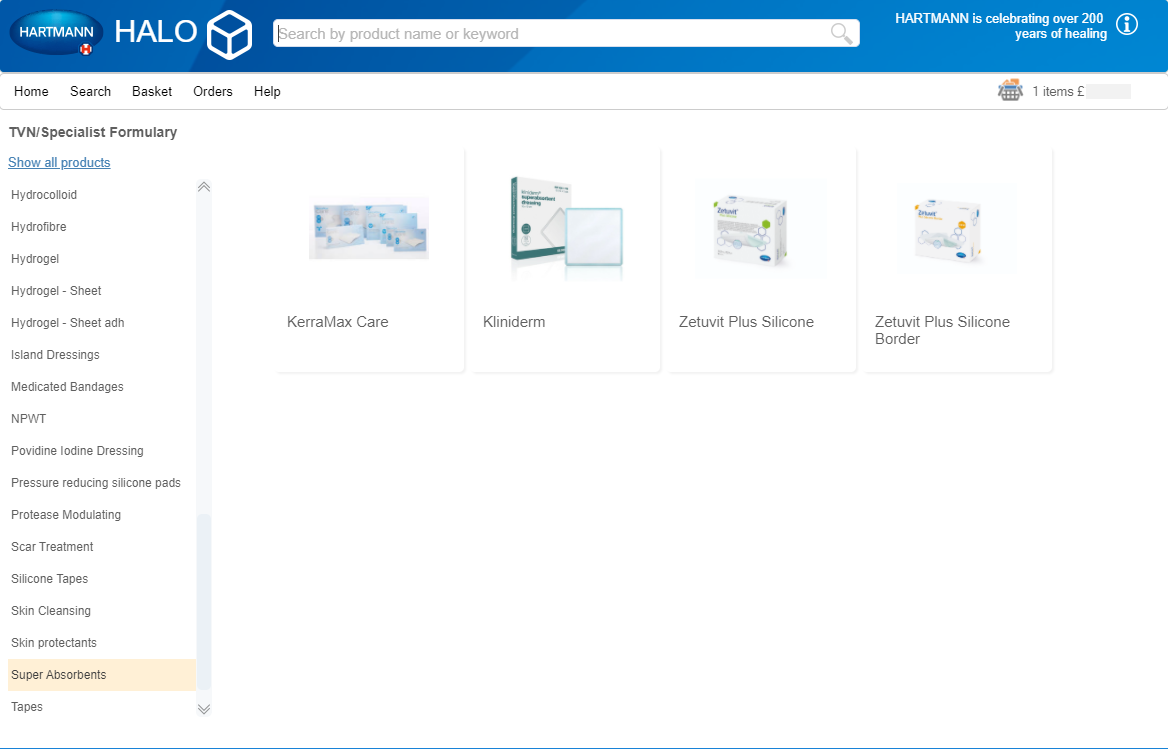Select the Protease Modulating category
1168x749 pixels.
[x=102, y=515]
